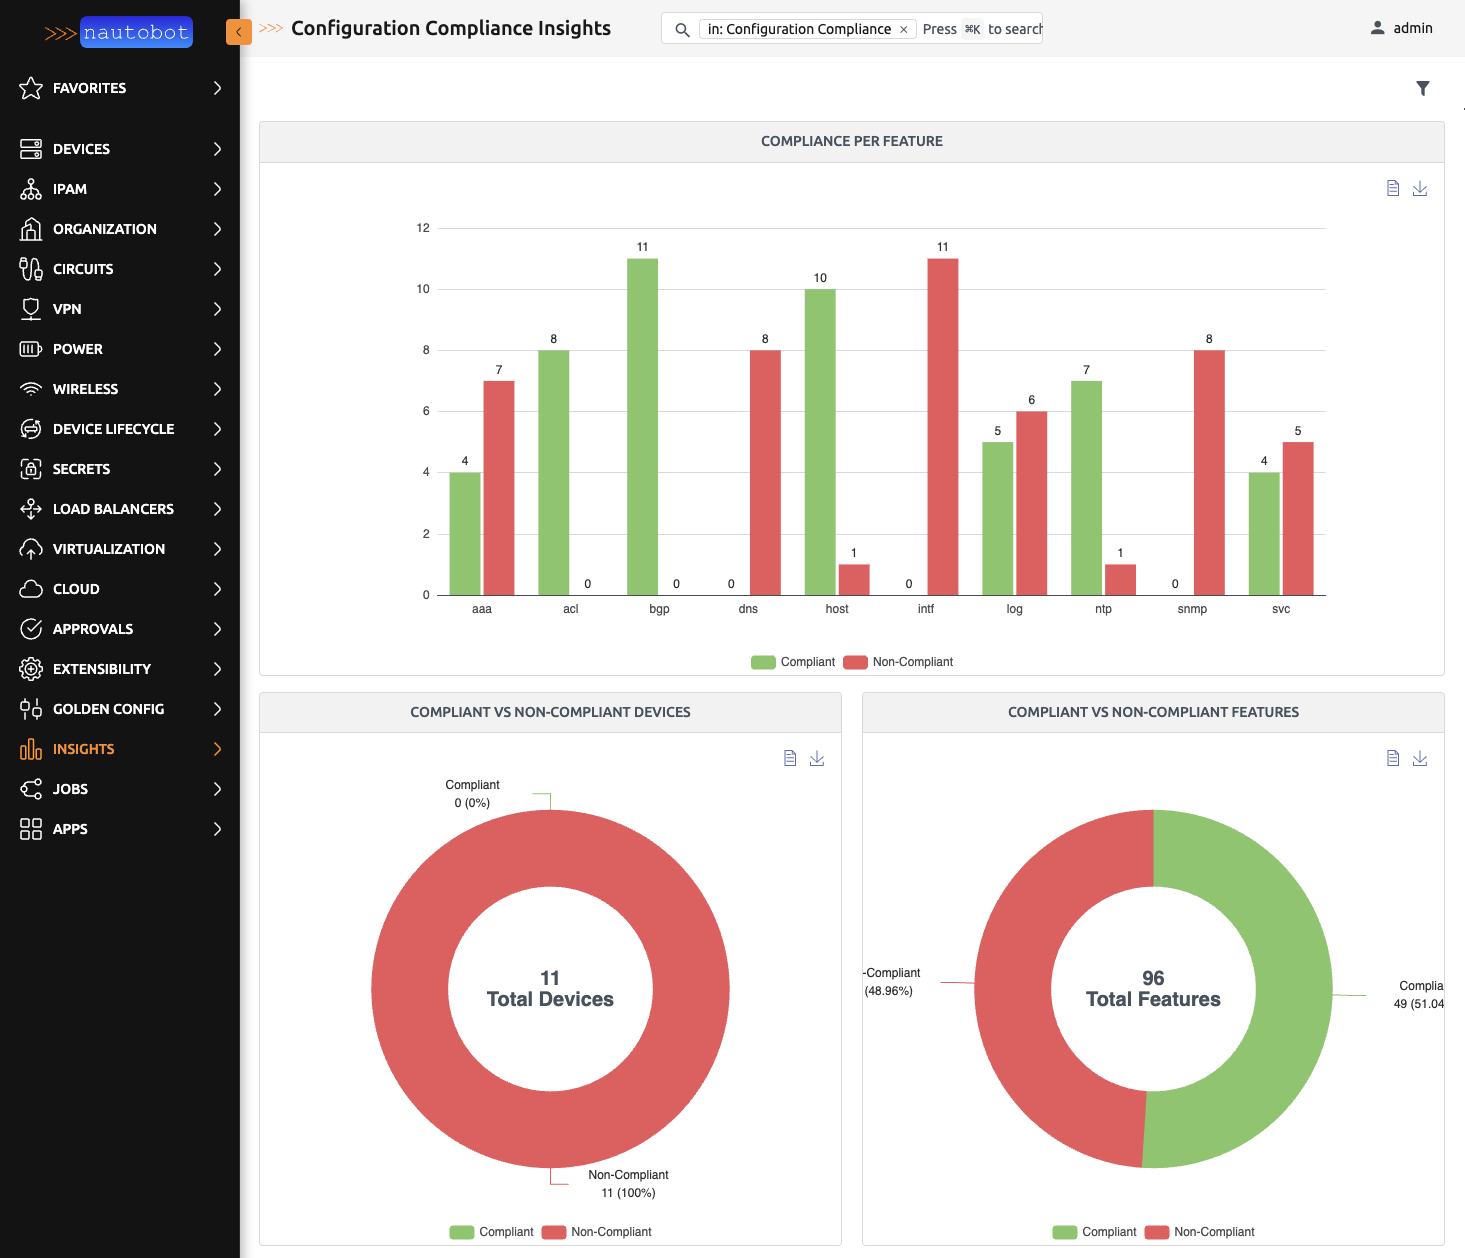The height and width of the screenshot is (1258, 1465).
Task: Download the Compliance Per Feature chart
Action: point(1419,189)
